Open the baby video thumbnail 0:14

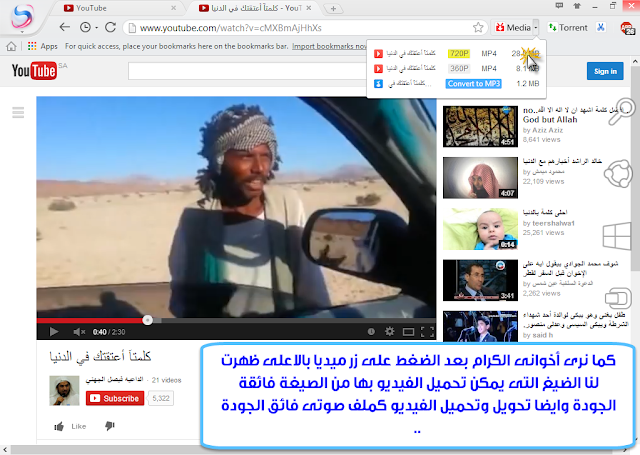point(480,229)
